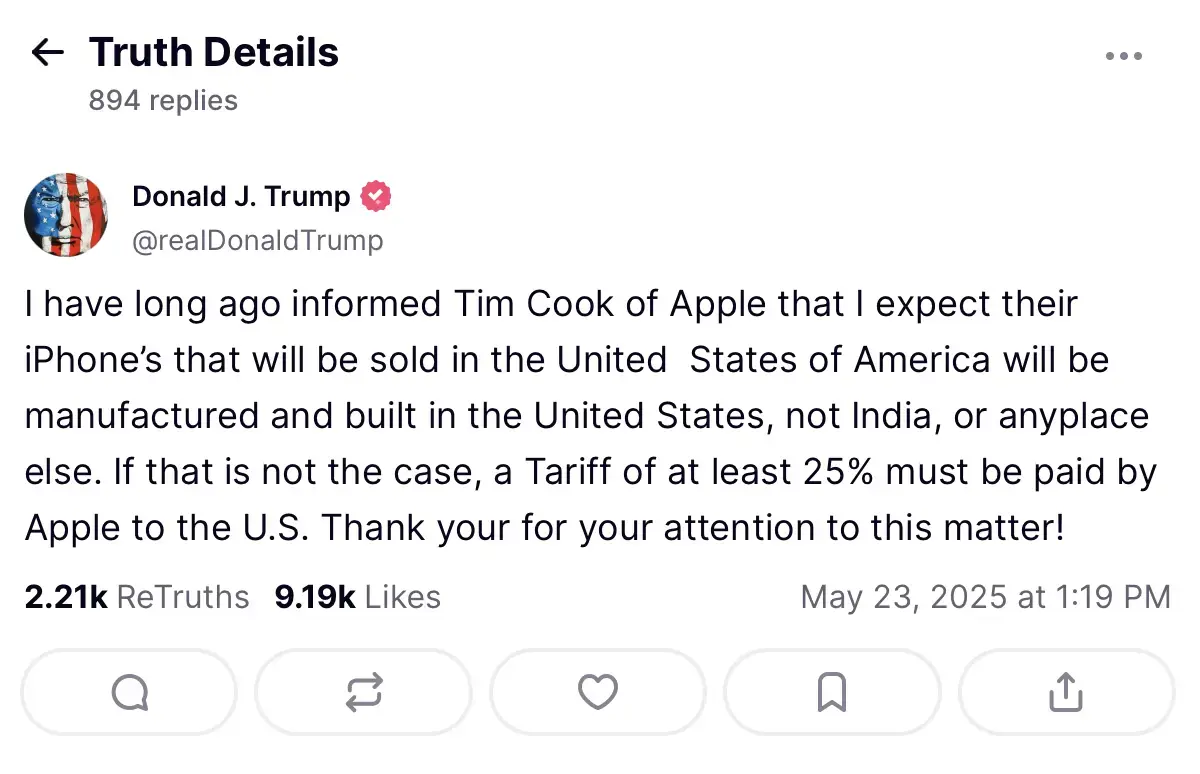Open Donald J. Trump's profile avatar
This screenshot has width=1200, height=774.
(66, 215)
